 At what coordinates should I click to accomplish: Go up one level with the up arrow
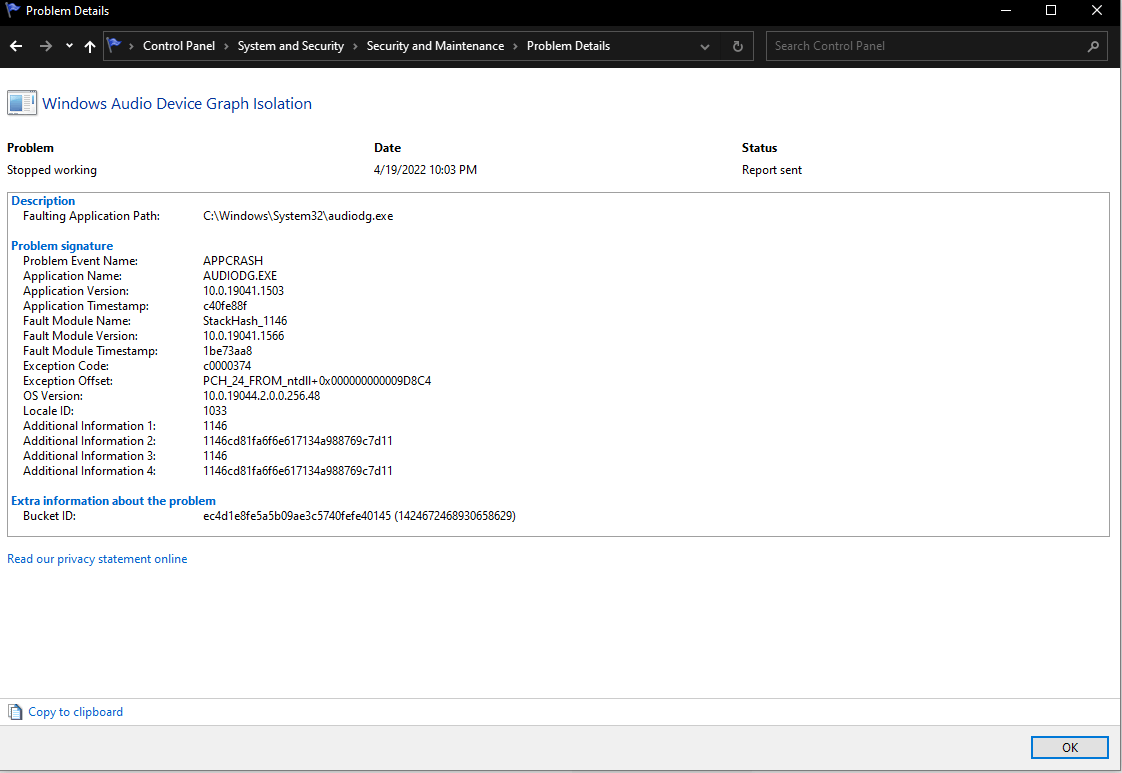89,46
